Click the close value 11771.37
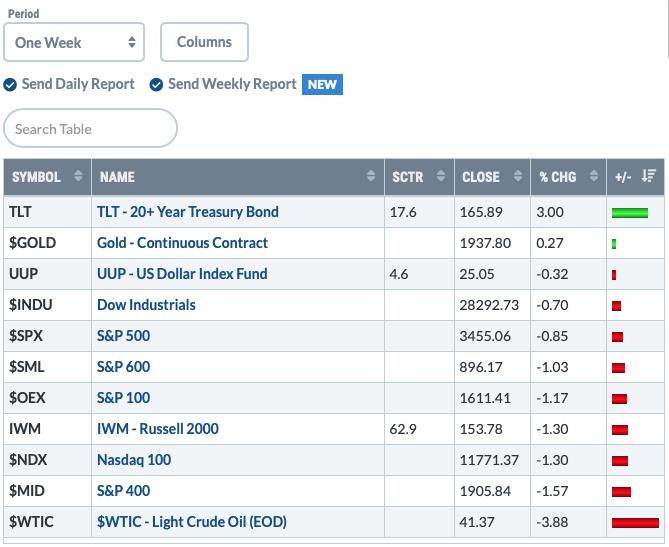669x547 pixels. point(489,460)
